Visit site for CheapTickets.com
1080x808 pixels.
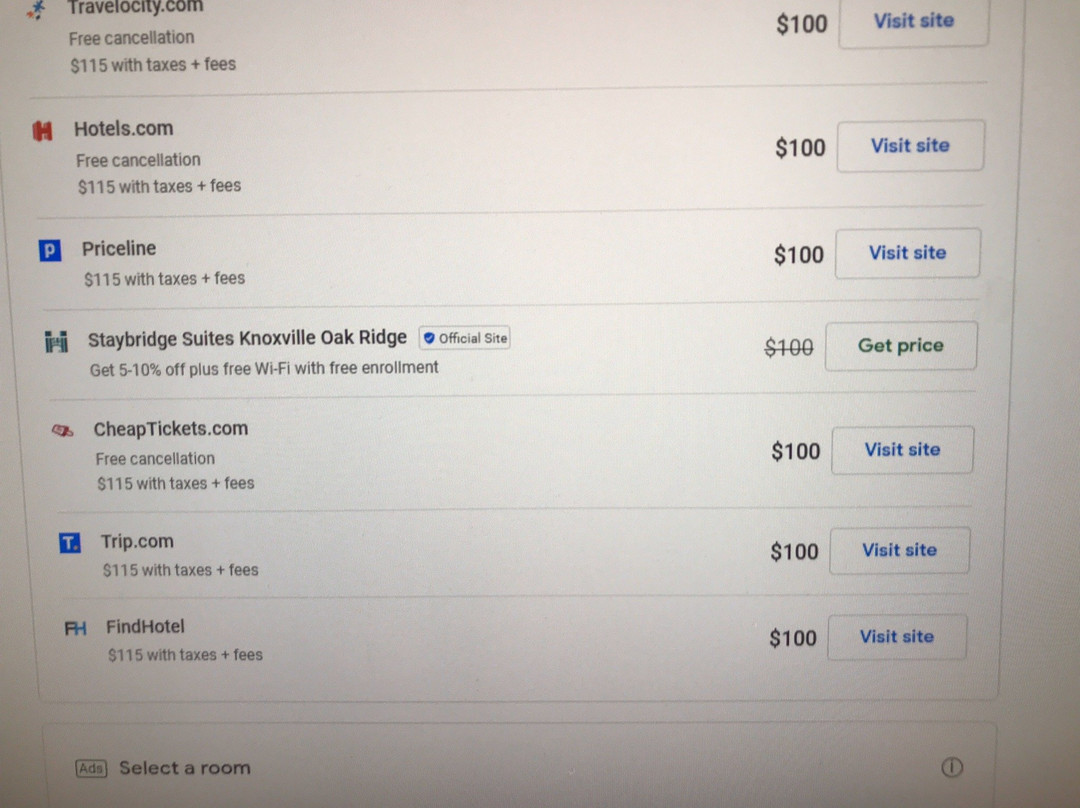(902, 450)
